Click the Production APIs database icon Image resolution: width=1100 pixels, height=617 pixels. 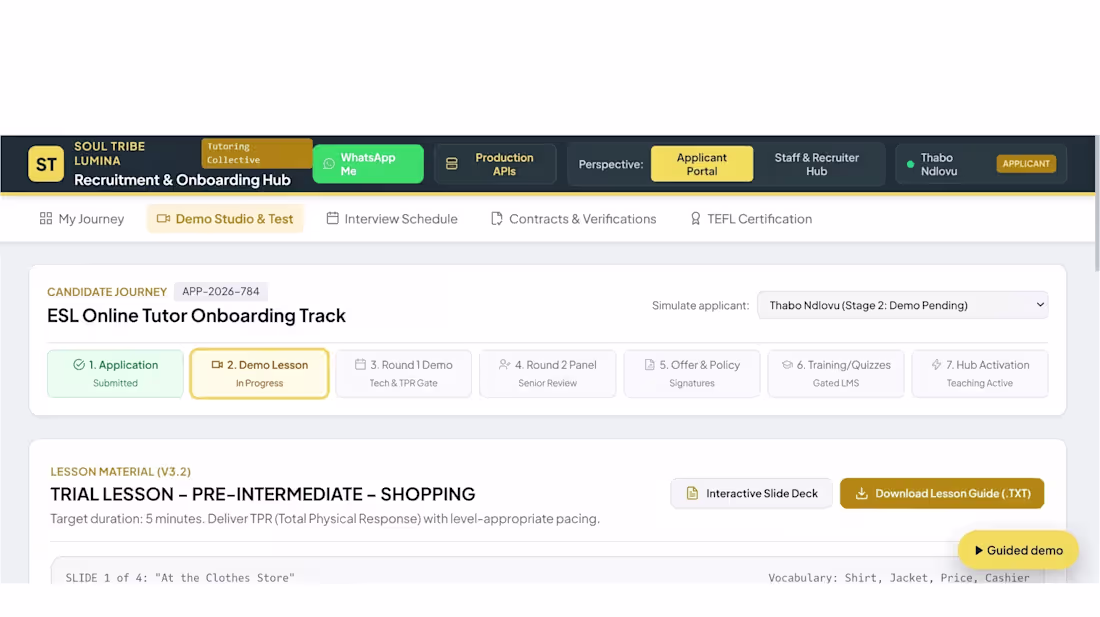(x=452, y=164)
